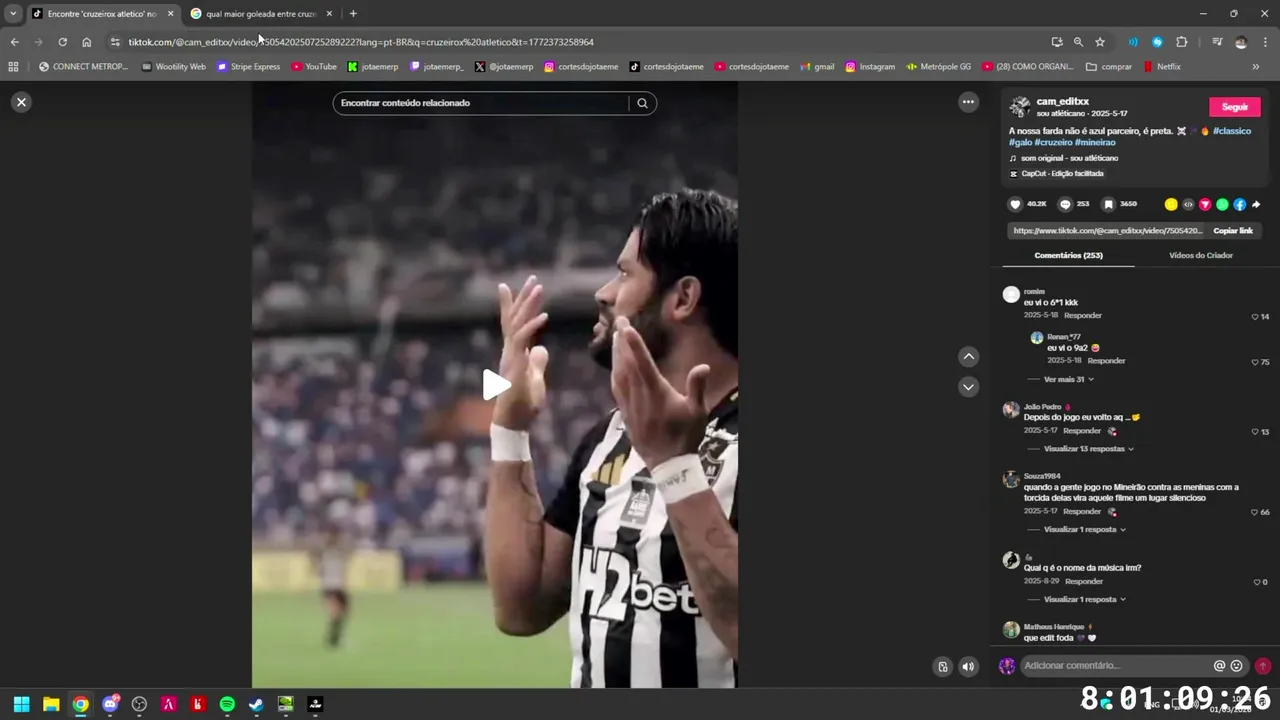Reload the page with the refresh icon
Screen dimensions: 1280x720
[x=62, y=42]
